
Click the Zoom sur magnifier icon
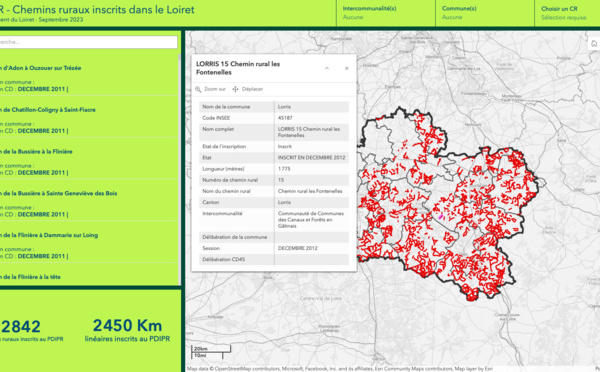tap(198, 89)
